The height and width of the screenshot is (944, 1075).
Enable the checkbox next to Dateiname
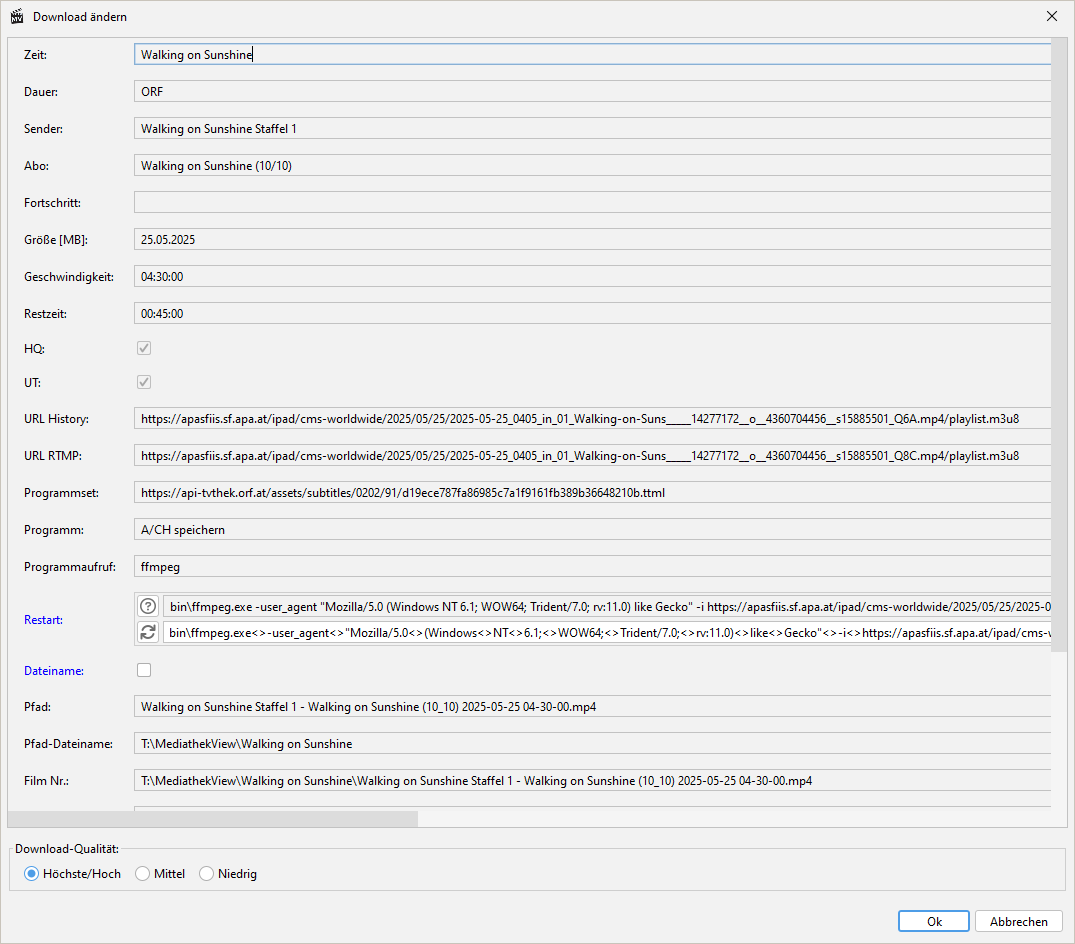pyautogui.click(x=144, y=670)
